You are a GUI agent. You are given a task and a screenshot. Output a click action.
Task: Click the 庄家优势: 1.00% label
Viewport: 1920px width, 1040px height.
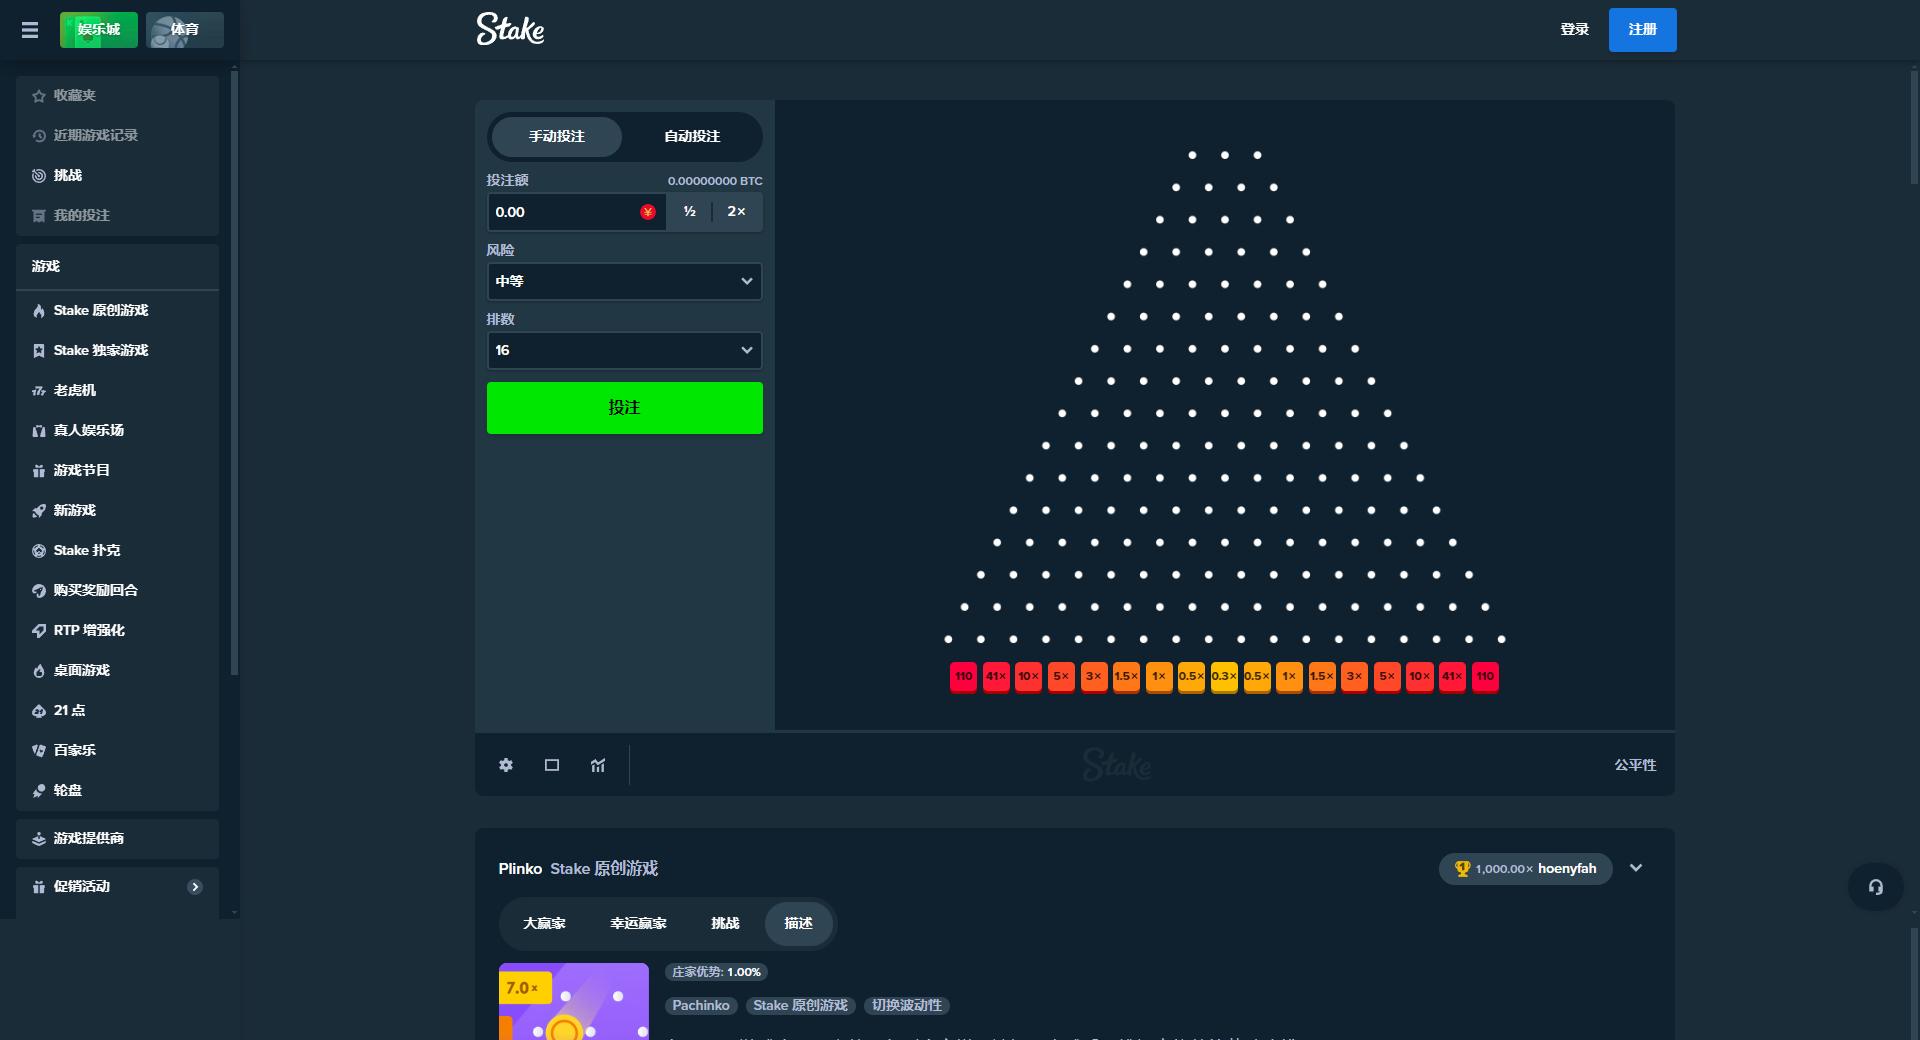coord(716,972)
